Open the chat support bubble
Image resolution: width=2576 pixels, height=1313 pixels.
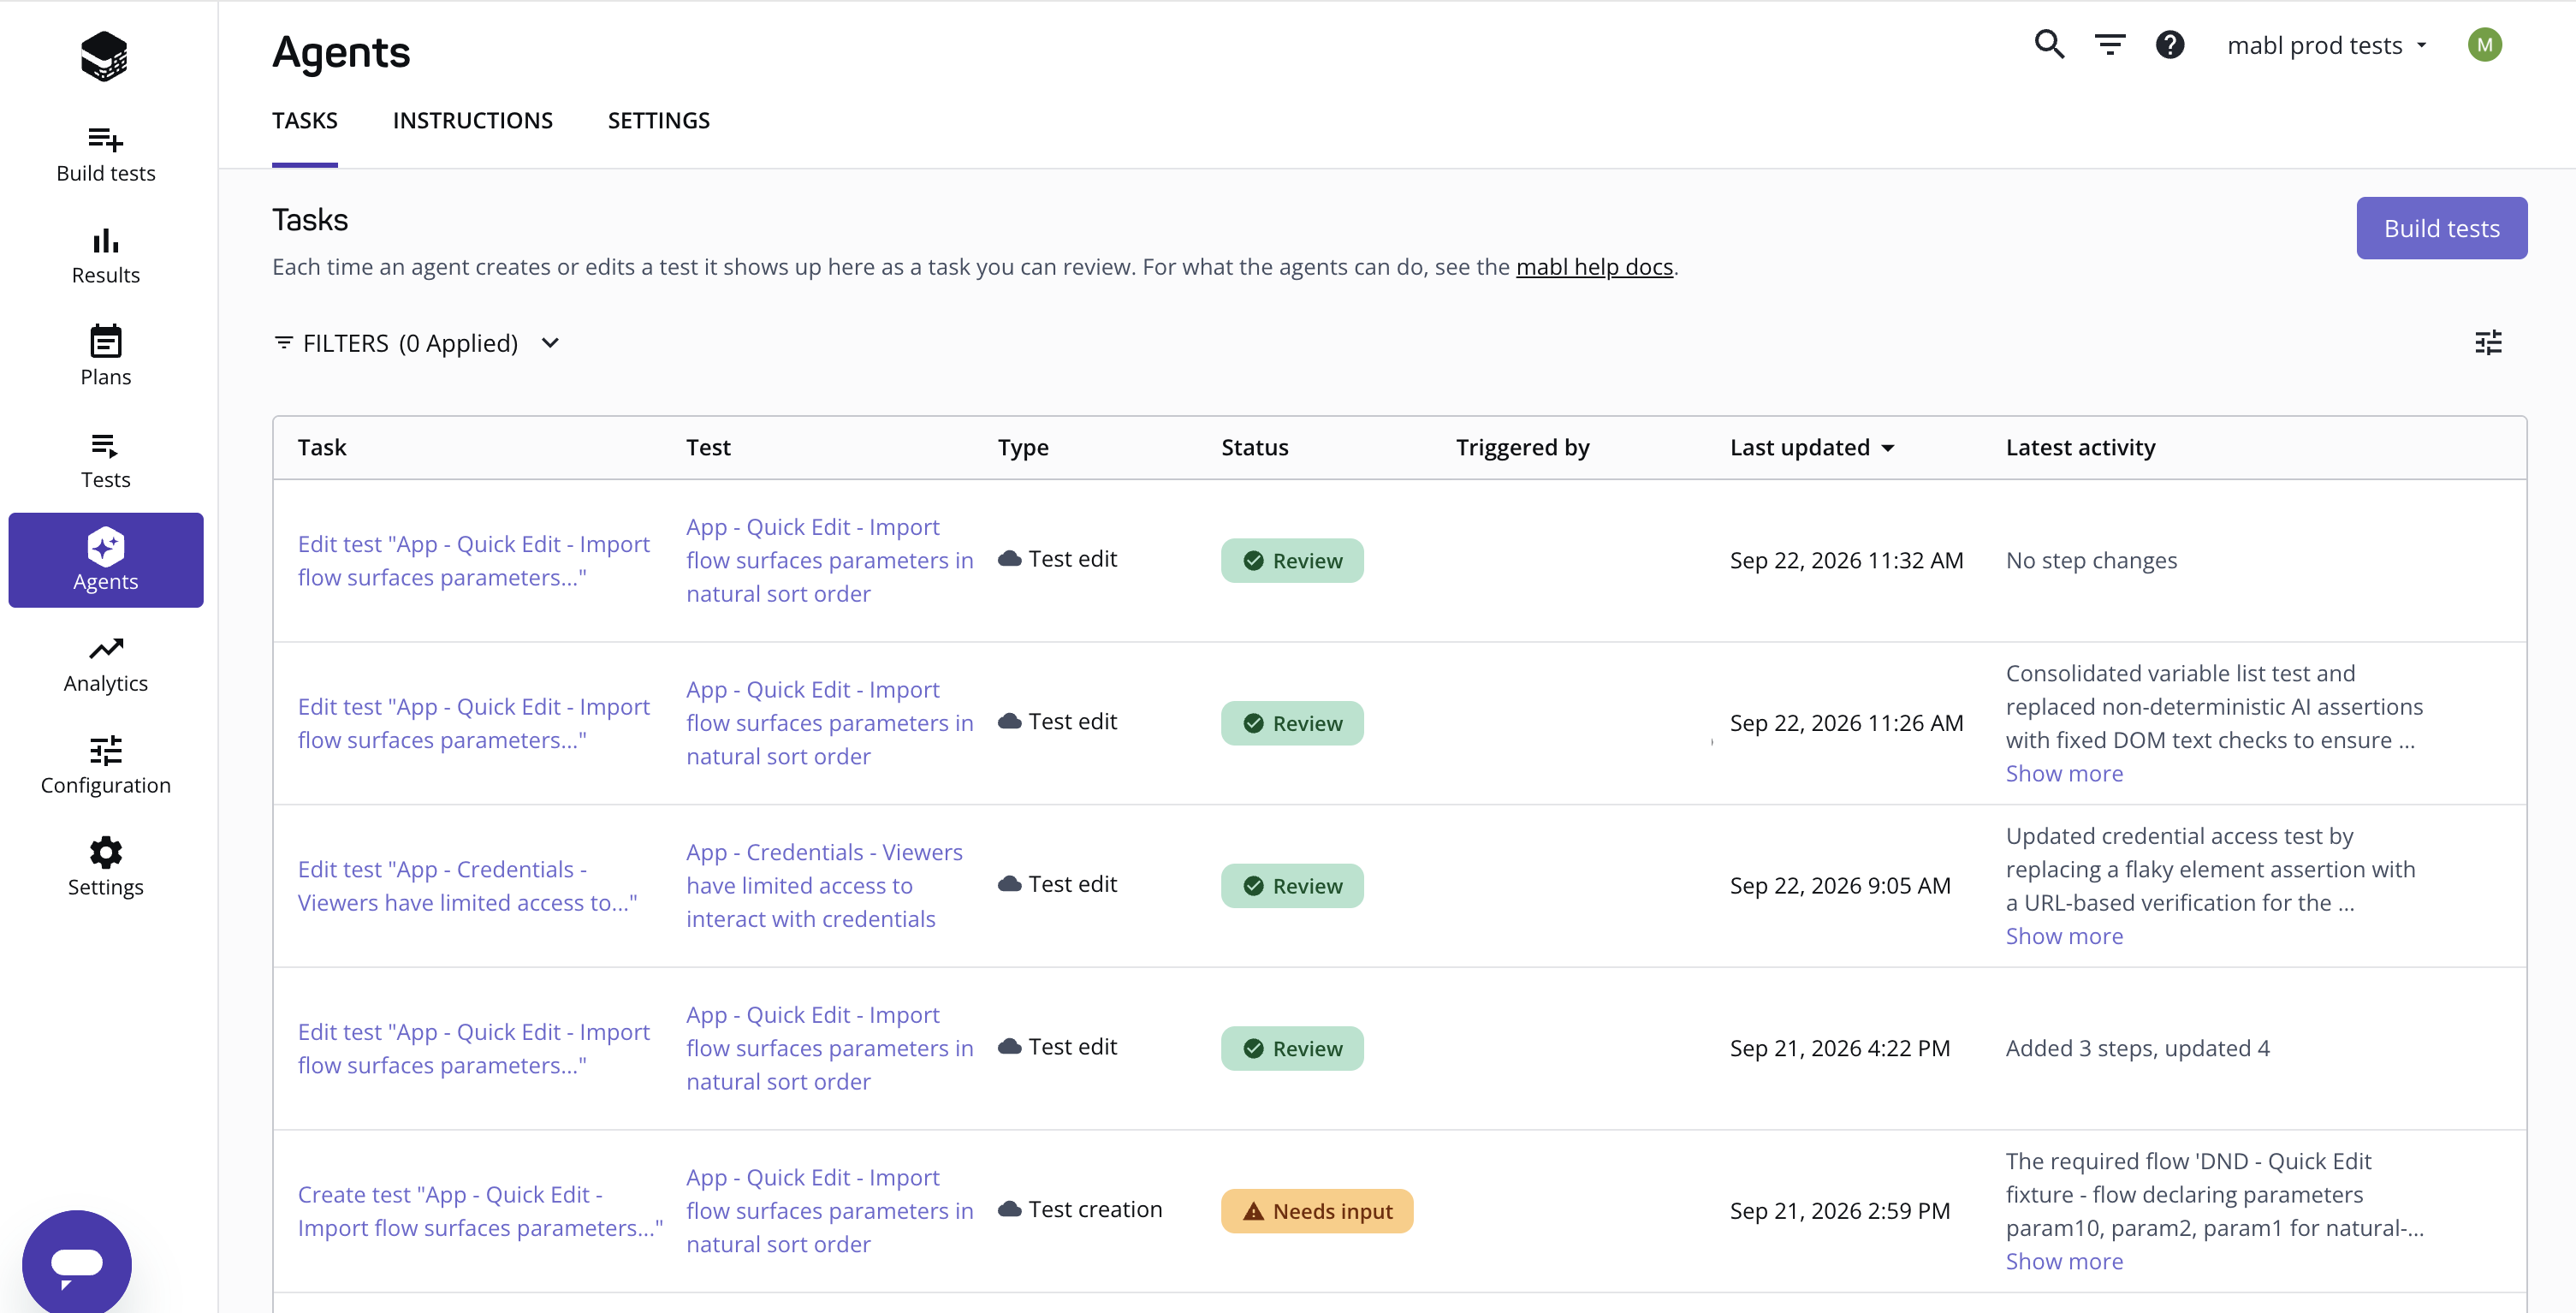[77, 1263]
